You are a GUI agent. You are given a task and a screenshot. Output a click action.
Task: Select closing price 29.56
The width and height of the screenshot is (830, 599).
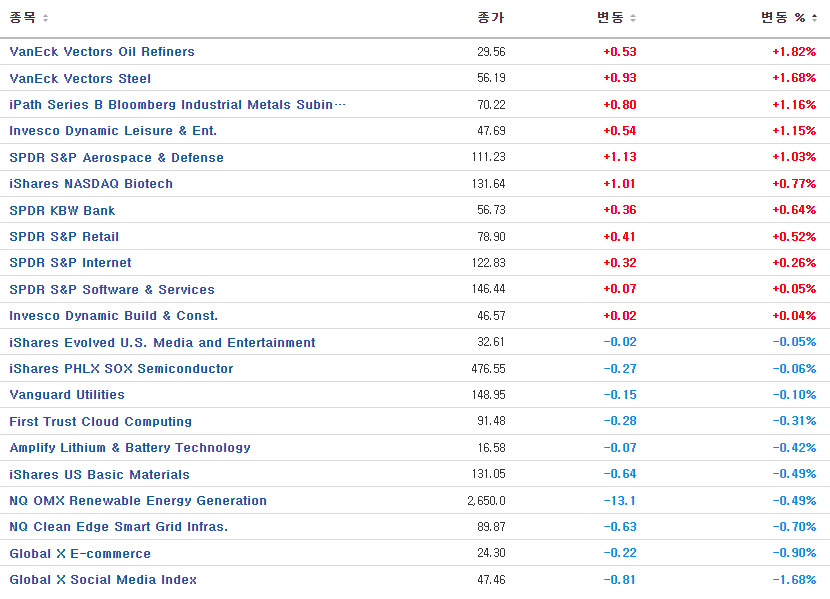click(491, 51)
